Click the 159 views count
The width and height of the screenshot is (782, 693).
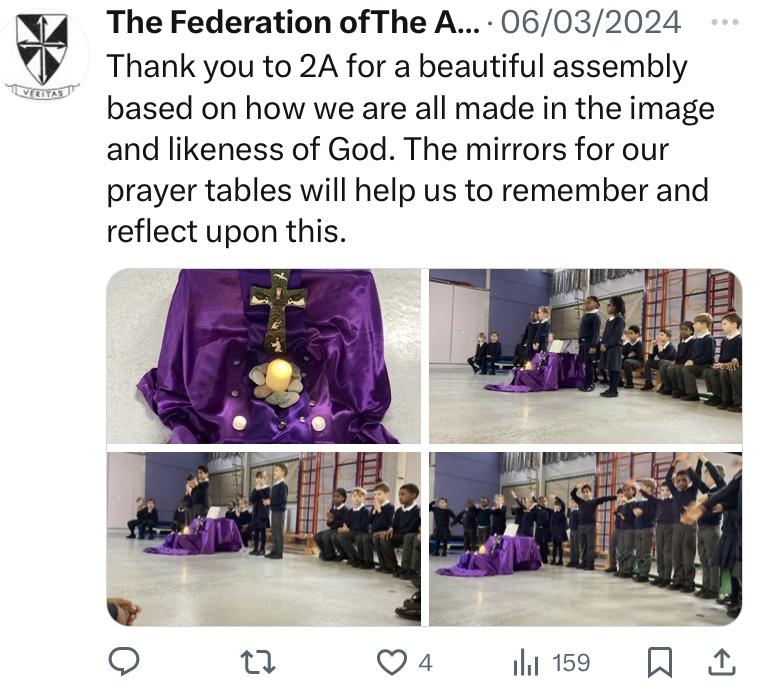(x=571, y=663)
